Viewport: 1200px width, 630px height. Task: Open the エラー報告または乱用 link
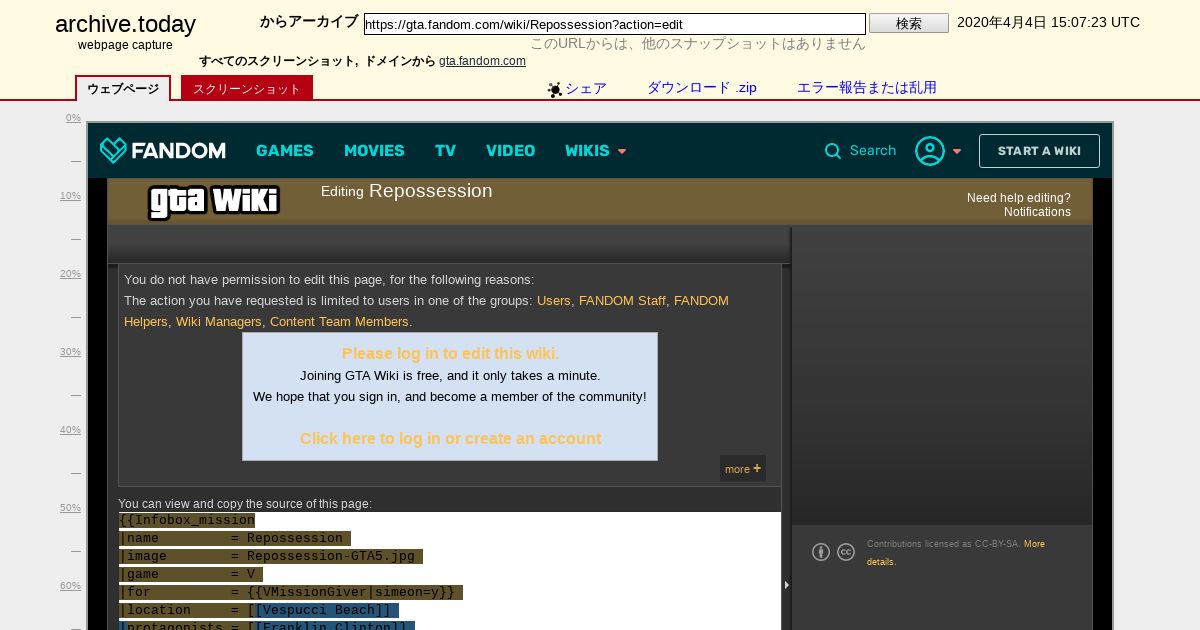[x=867, y=88]
